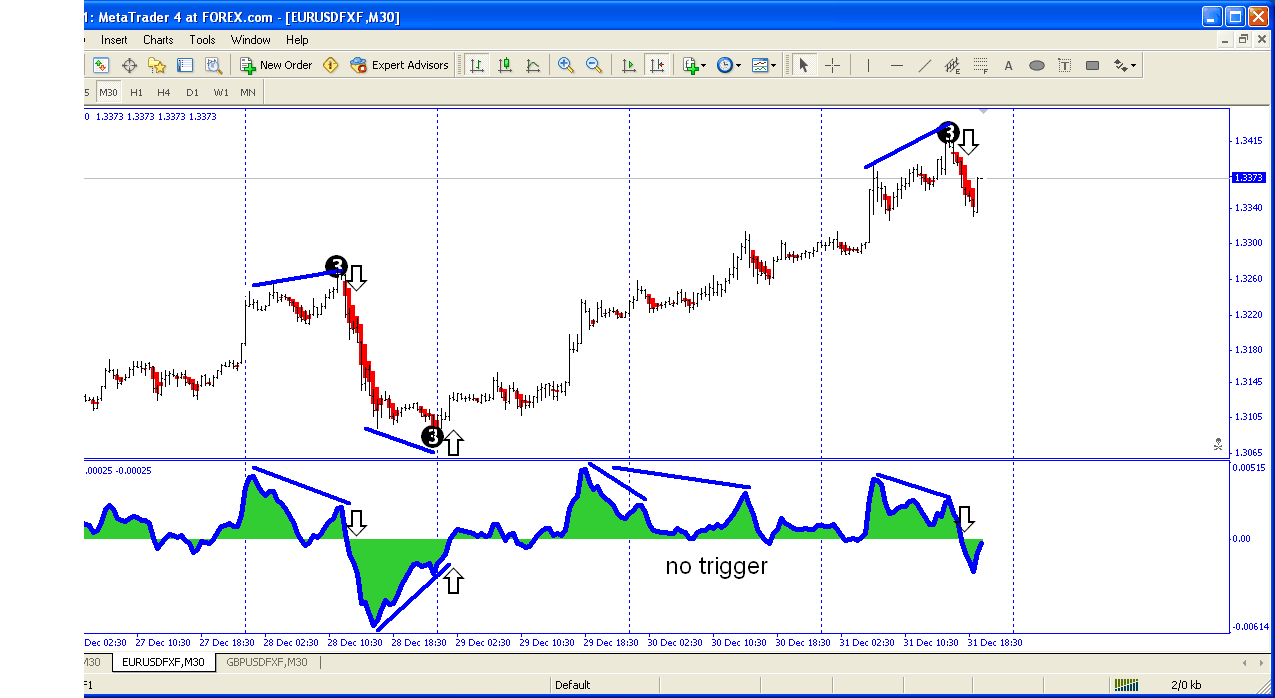Select the Text 'A' drawing tool
The image size is (1275, 698).
point(1009,66)
